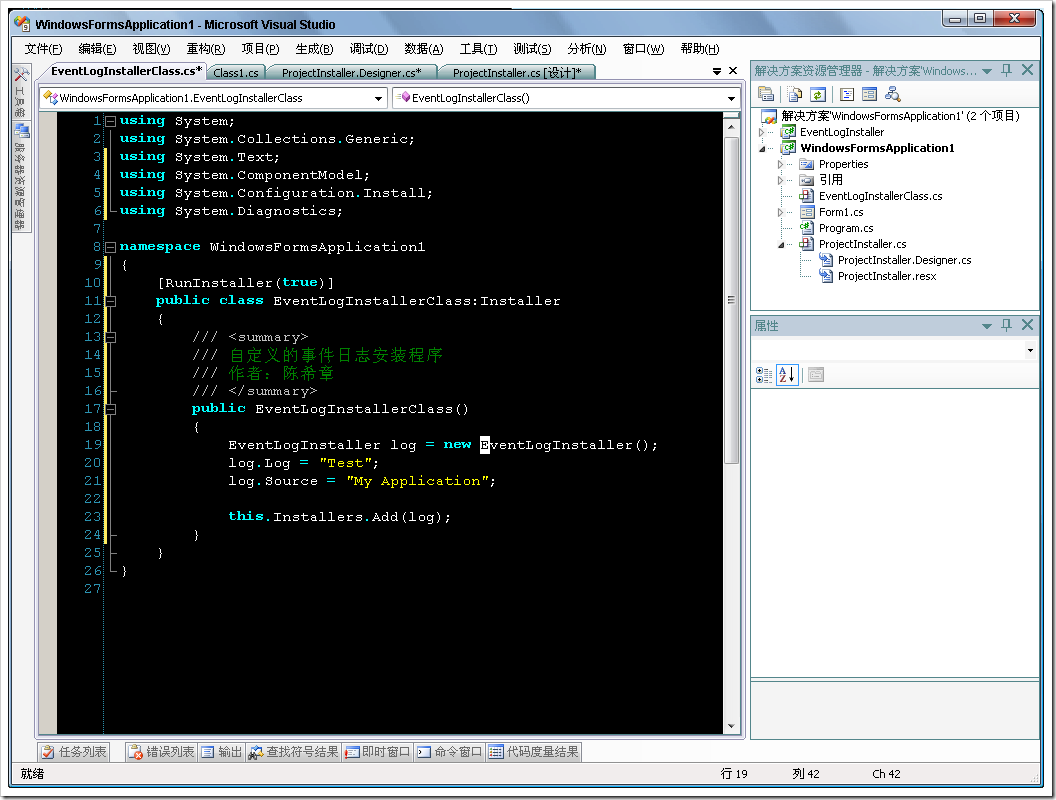Image resolution: width=1056 pixels, height=800 pixels.
Task: Click the Properties folder icon in tree
Action: [807, 164]
